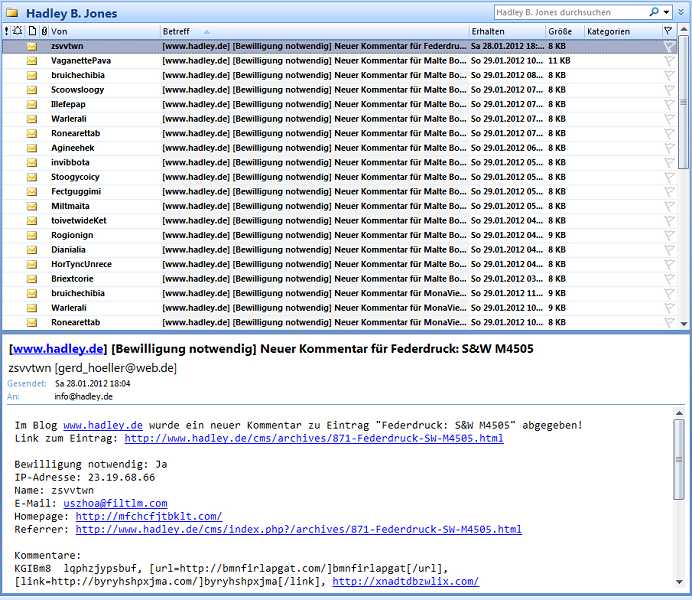The width and height of the screenshot is (692, 600).
Task: Click the importance column header icon
Action: [6, 32]
